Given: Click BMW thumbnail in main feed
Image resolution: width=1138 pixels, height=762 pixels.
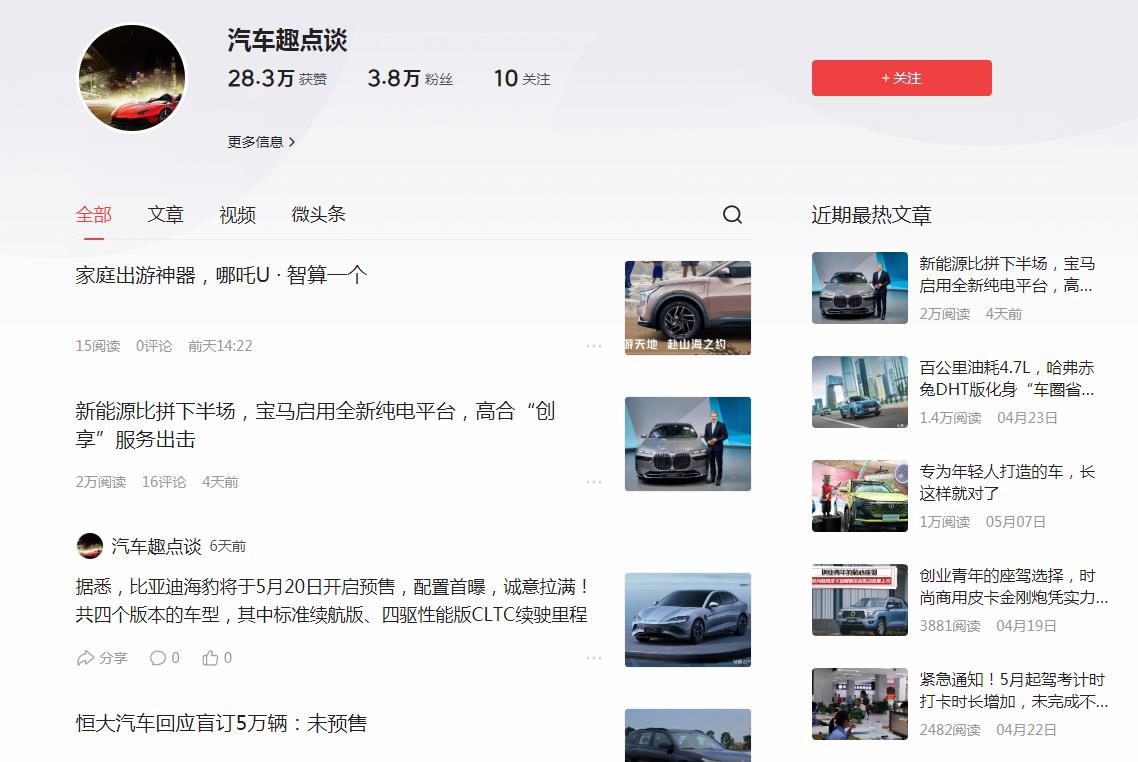Looking at the screenshot, I should tap(687, 443).
